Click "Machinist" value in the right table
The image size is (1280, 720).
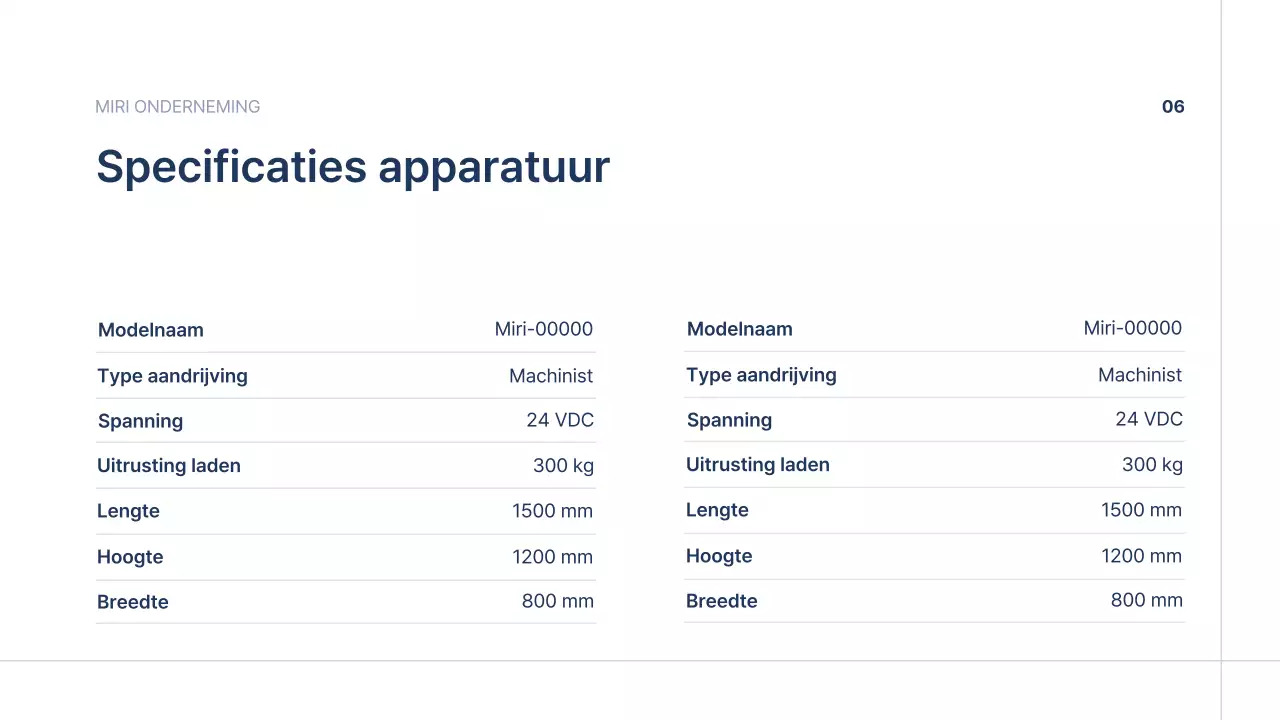coord(1140,375)
